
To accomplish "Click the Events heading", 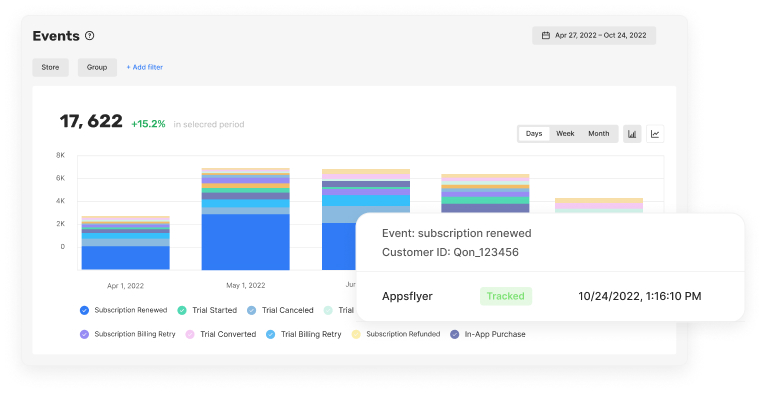I will [56, 36].
